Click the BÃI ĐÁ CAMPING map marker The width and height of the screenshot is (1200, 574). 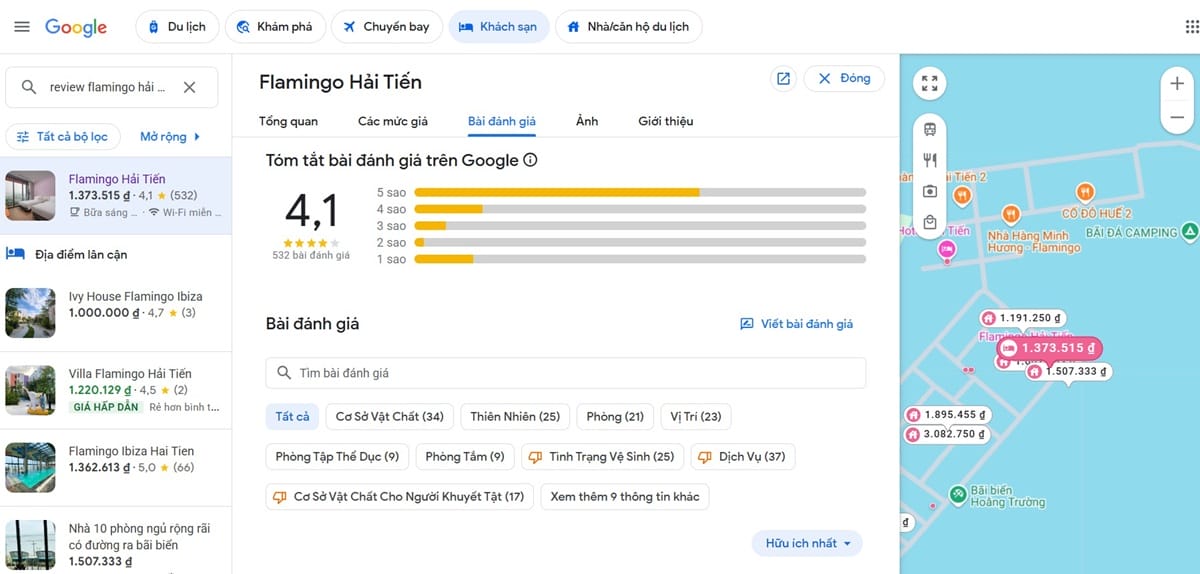coord(1189,232)
